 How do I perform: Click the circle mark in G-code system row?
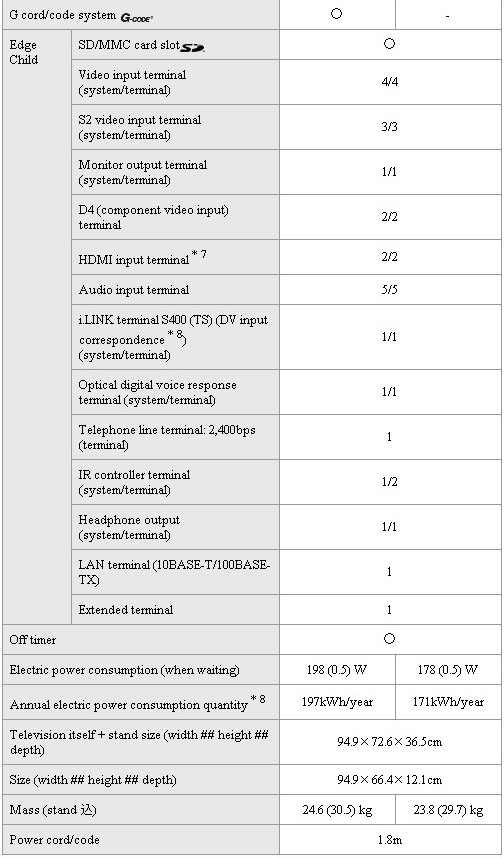click(x=337, y=14)
